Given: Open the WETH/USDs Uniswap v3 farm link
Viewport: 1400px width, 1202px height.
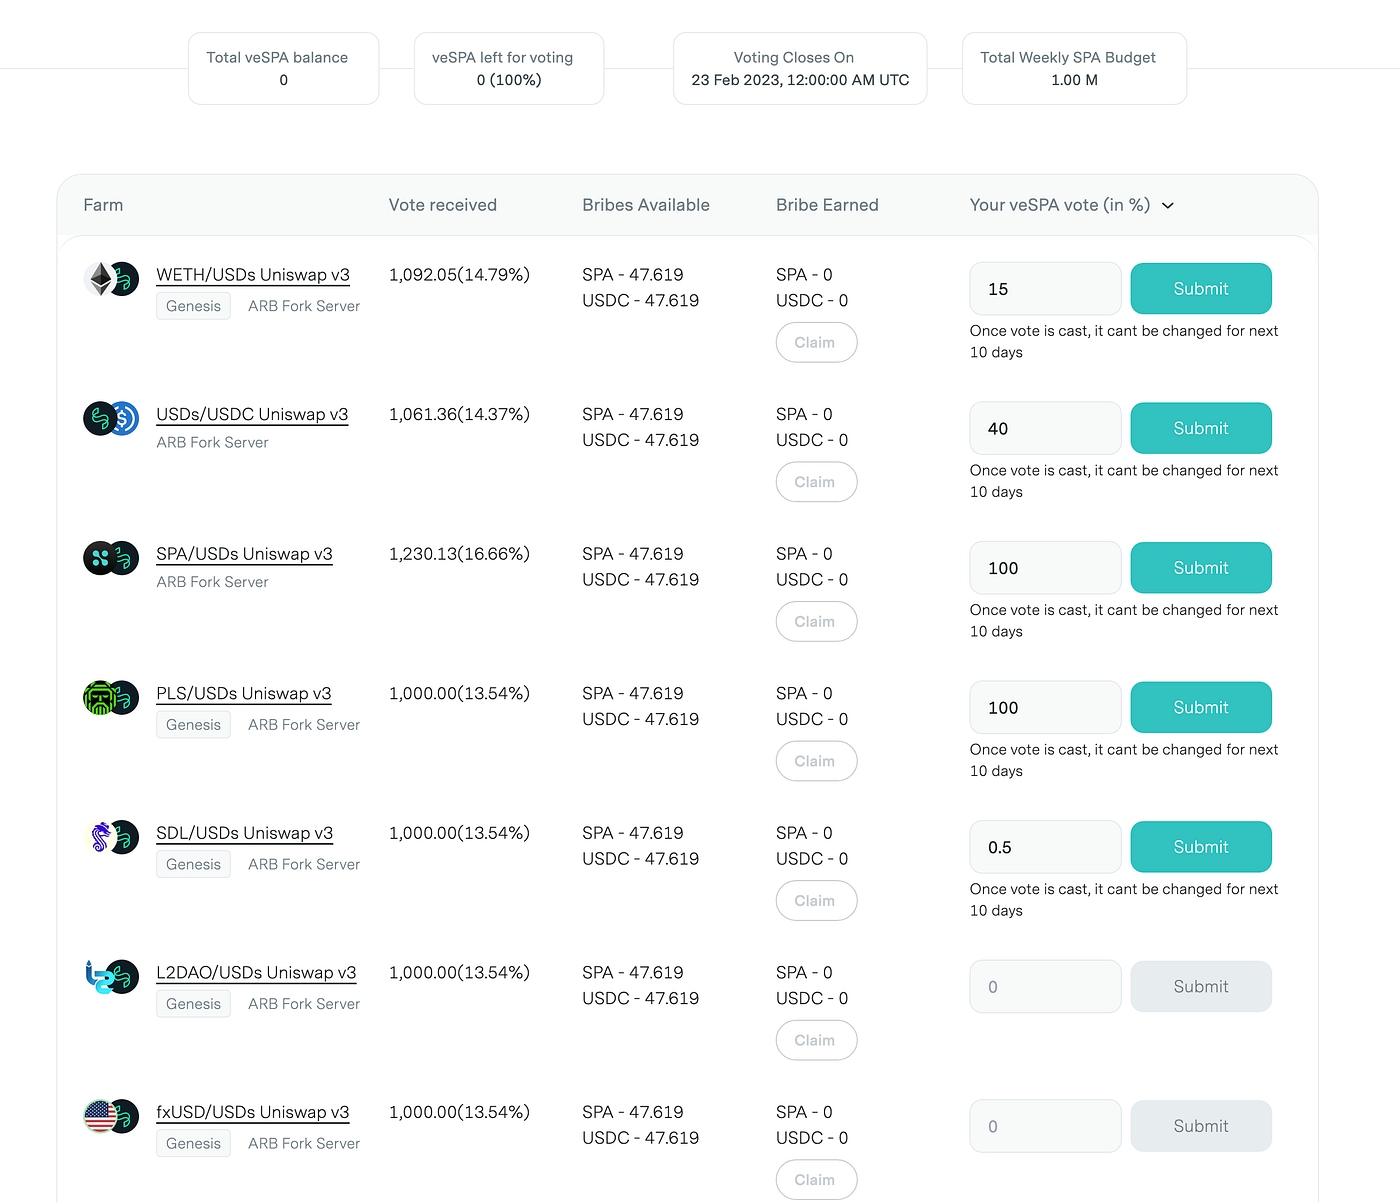Looking at the screenshot, I should pyautogui.click(x=253, y=275).
